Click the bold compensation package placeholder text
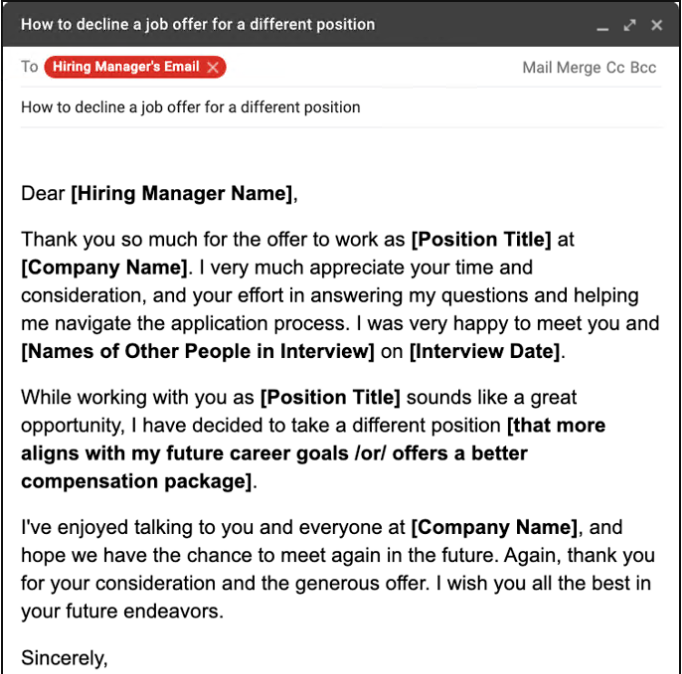Viewport: 682px width, 674px height. point(137,481)
